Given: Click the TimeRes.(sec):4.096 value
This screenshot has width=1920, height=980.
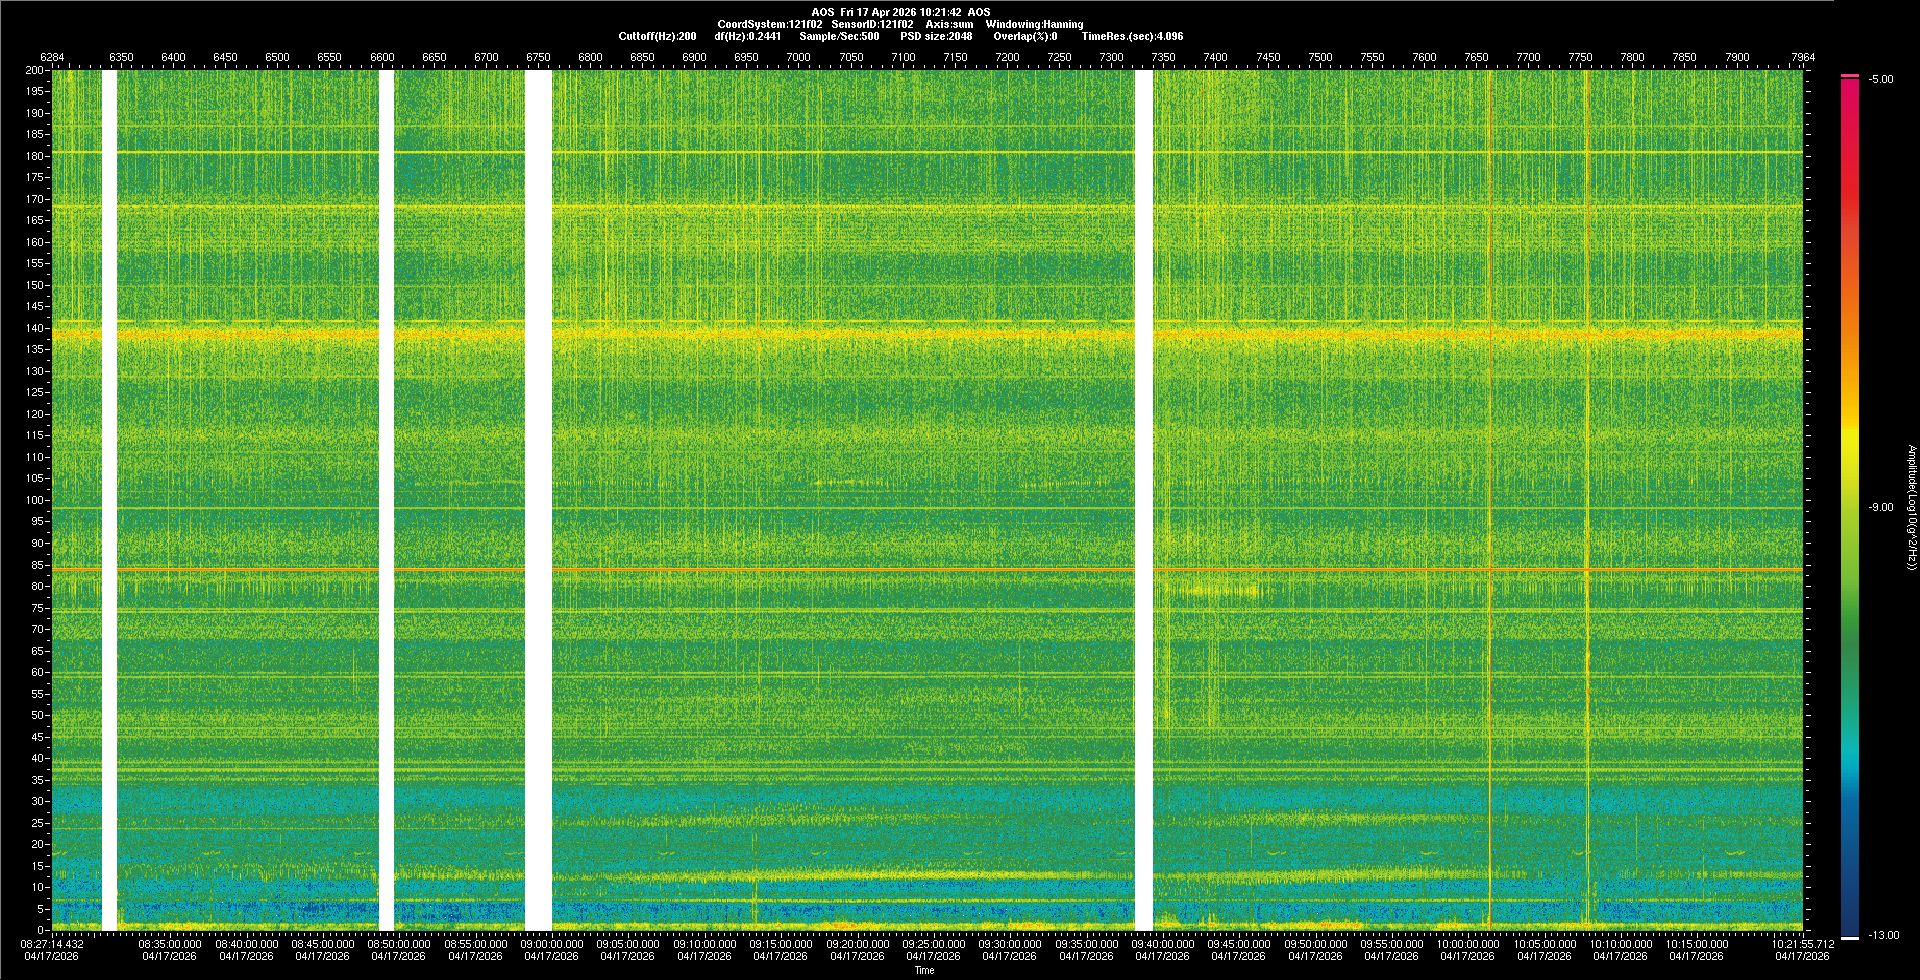Looking at the screenshot, I should click(x=1132, y=37).
